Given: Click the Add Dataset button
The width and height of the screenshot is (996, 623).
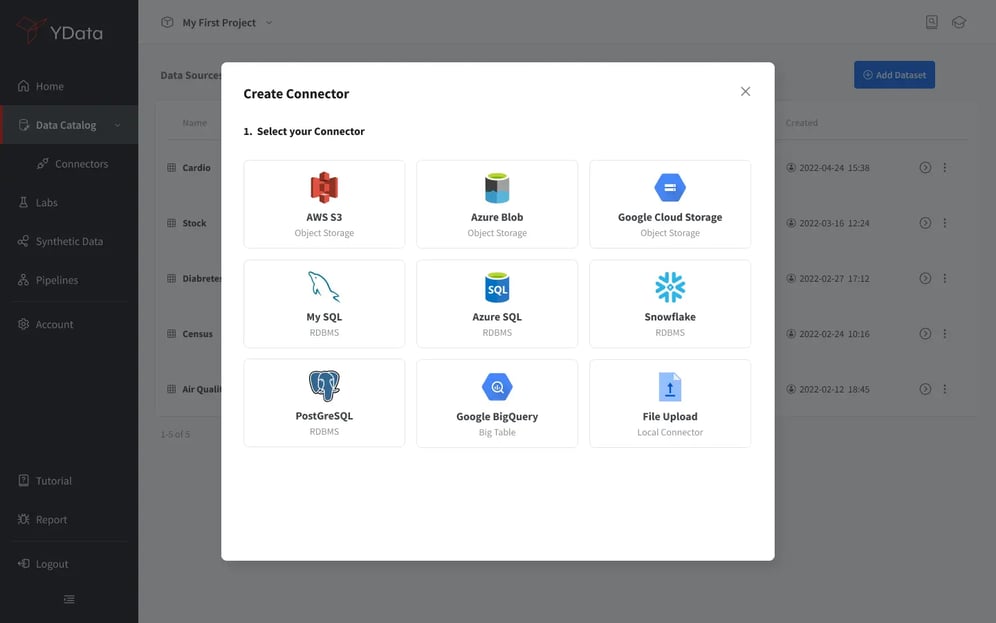Looking at the screenshot, I should pos(894,75).
